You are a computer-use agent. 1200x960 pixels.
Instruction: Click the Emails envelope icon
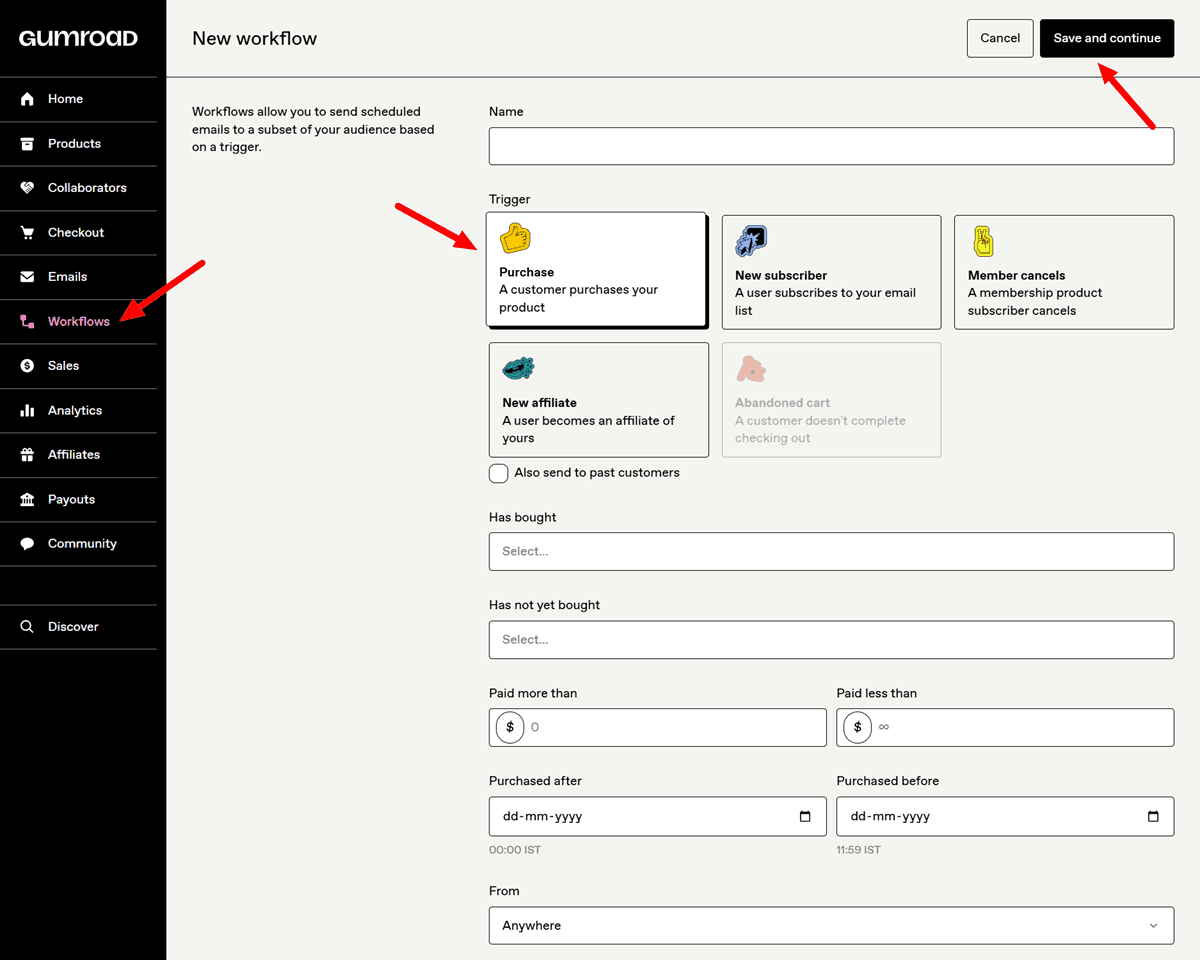(27, 277)
